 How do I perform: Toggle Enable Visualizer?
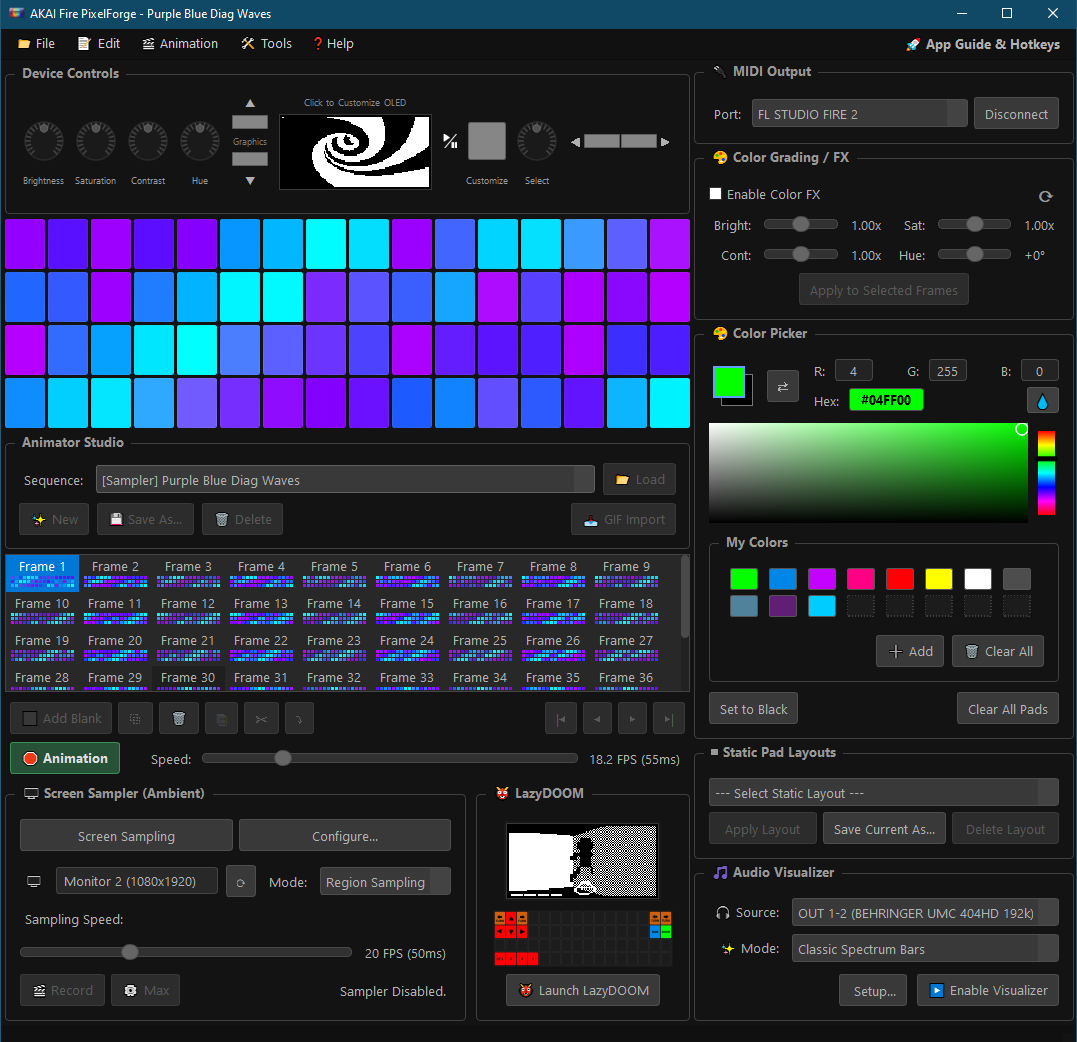tap(988, 990)
